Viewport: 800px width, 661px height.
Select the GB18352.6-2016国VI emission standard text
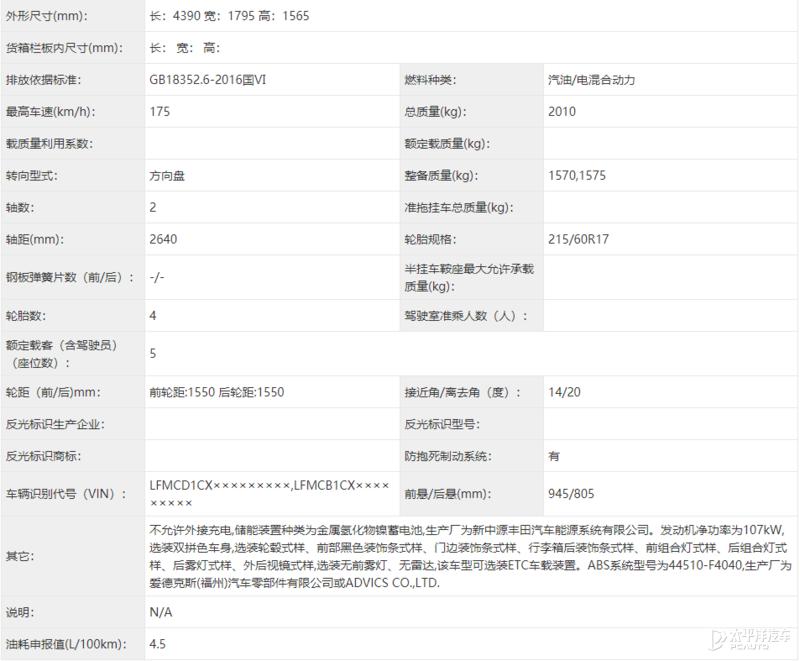point(209,77)
